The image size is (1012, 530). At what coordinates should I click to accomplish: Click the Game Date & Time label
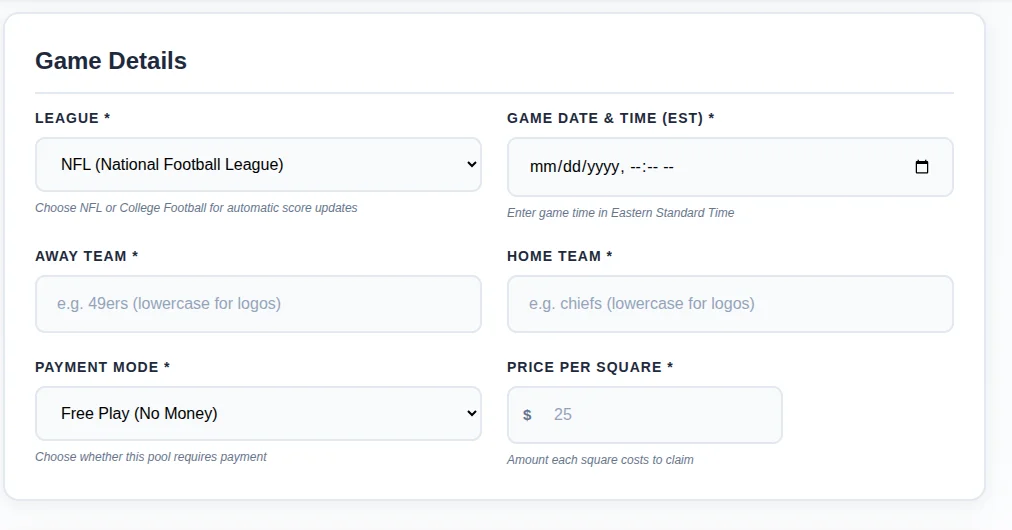pyautogui.click(x=610, y=118)
